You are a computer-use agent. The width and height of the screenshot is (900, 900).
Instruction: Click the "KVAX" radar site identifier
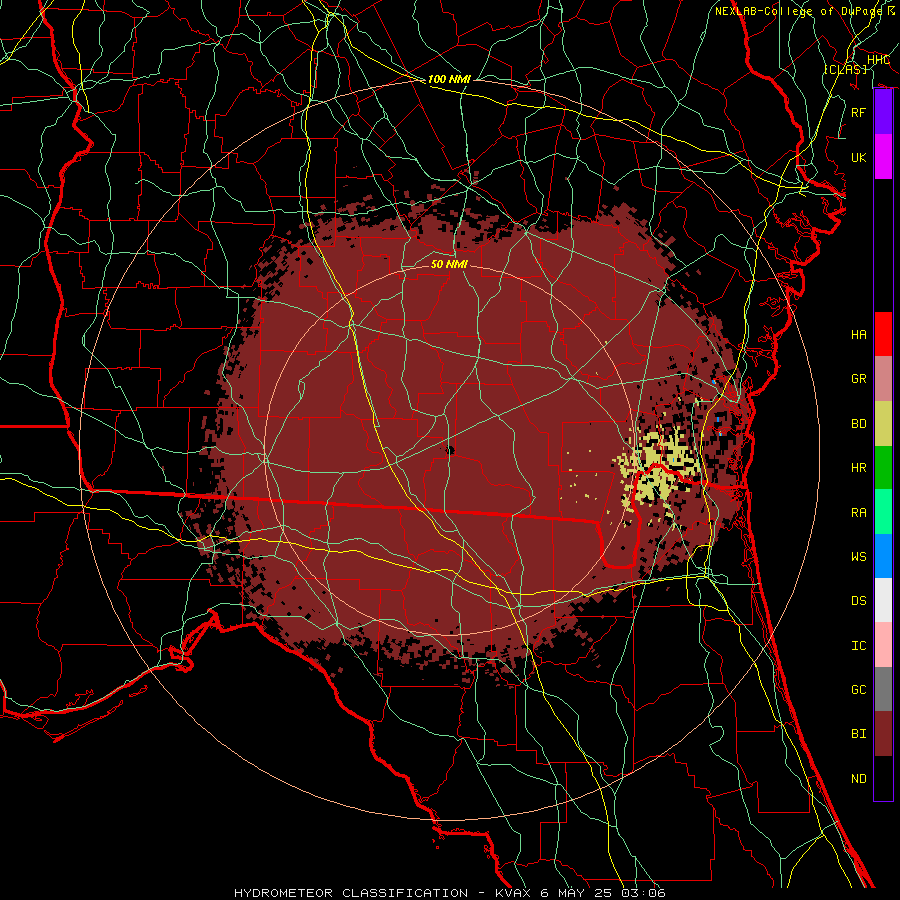point(513,893)
